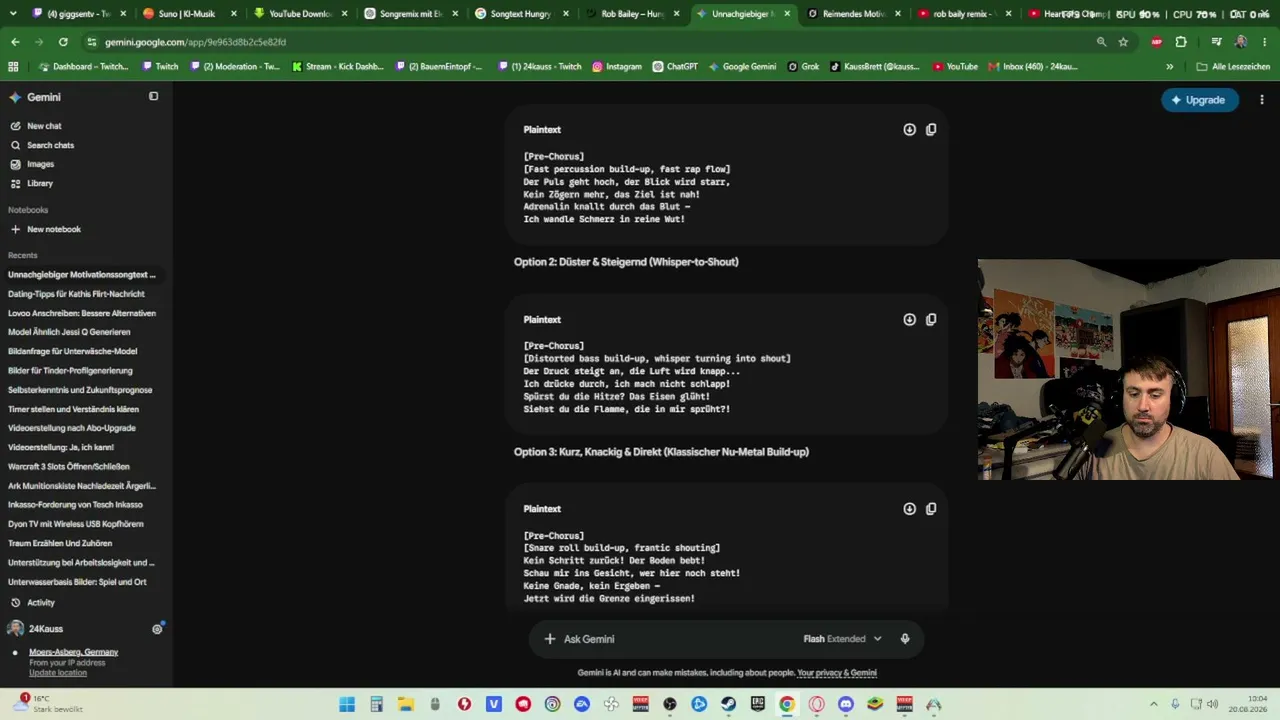Image resolution: width=1280 pixels, height=720 pixels.
Task: Open chat Warcraft 3 Slots Öffnen/Schließen
Action: tap(69, 466)
